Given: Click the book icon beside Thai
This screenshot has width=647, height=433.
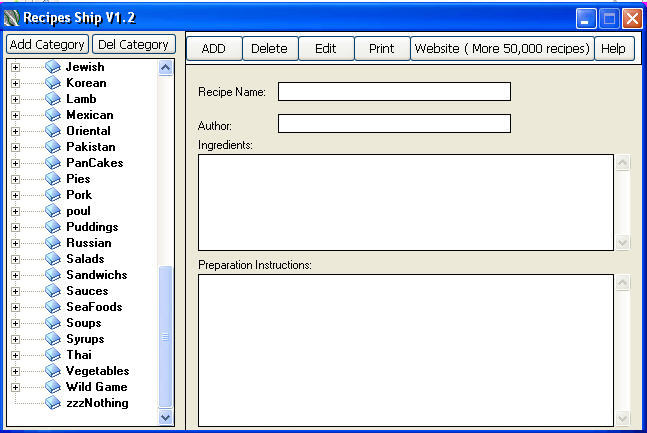Looking at the screenshot, I should (x=53, y=355).
